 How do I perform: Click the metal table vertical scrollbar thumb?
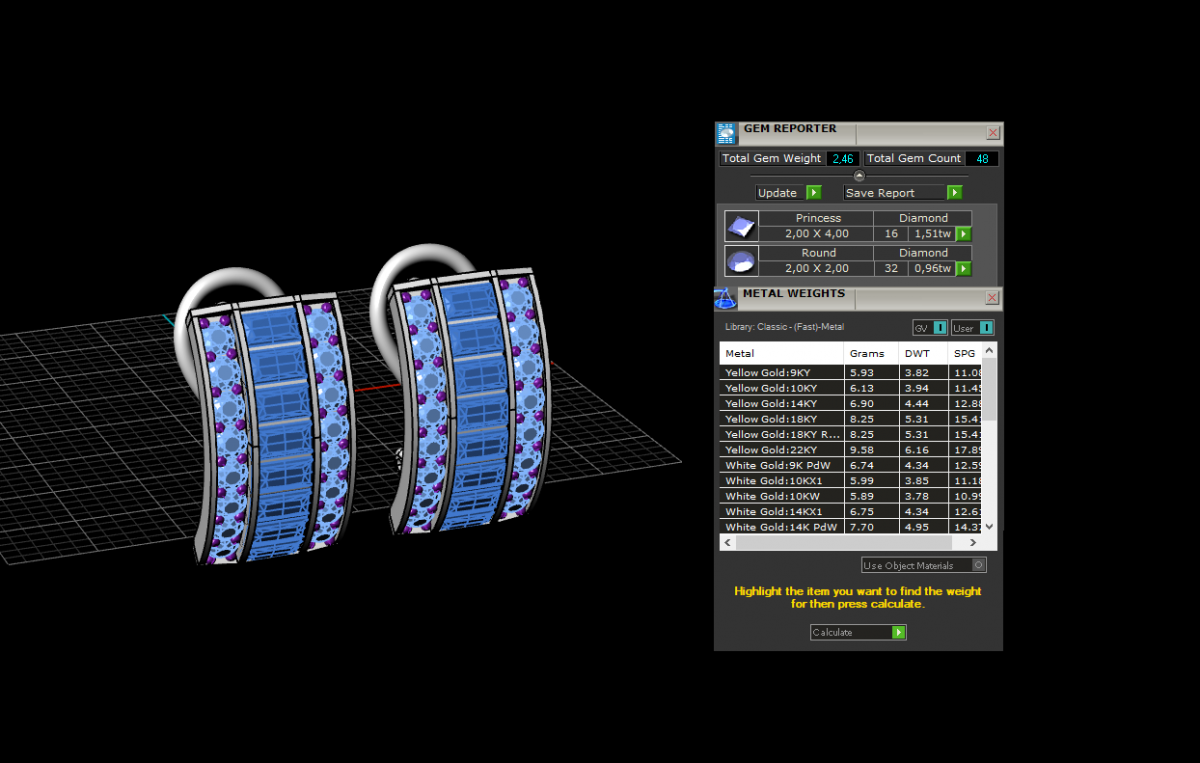(x=990, y=390)
